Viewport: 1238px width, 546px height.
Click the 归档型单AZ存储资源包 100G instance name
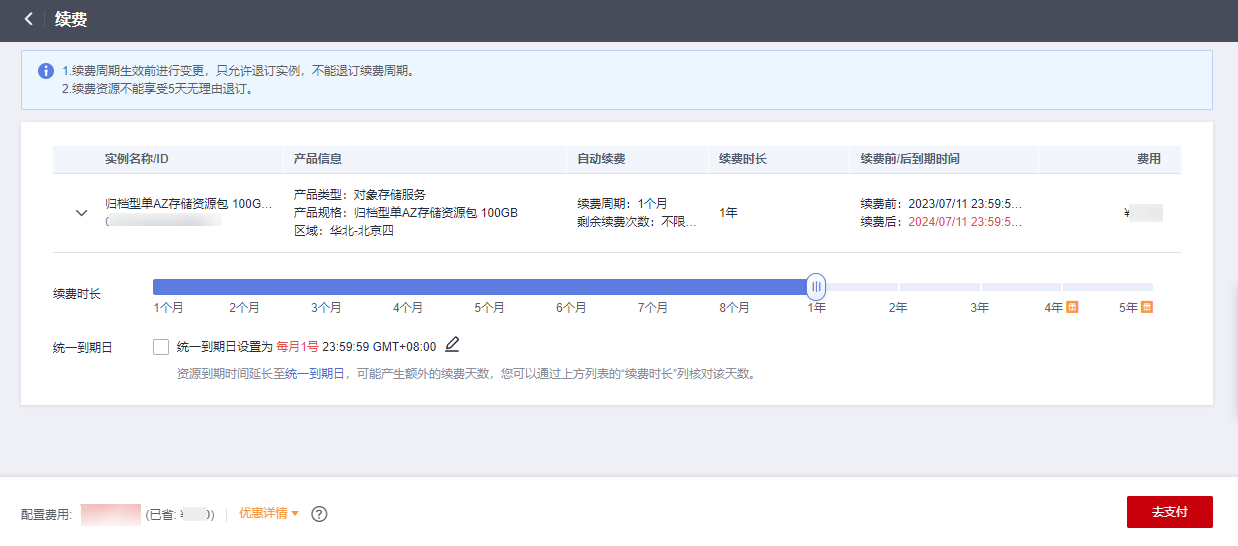[x=188, y=203]
